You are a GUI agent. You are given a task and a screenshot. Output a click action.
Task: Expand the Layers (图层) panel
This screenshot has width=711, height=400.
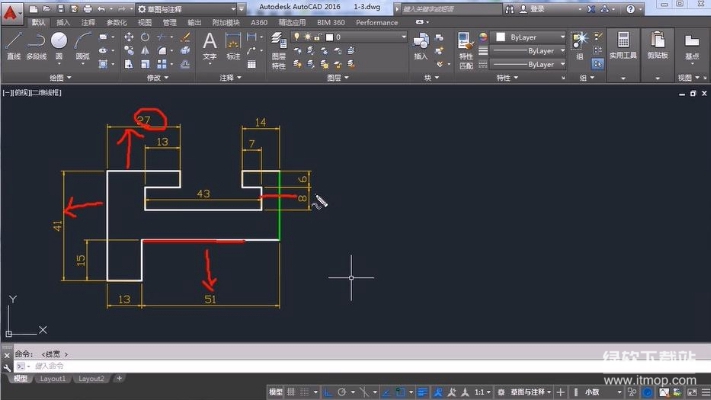pyautogui.click(x=338, y=78)
